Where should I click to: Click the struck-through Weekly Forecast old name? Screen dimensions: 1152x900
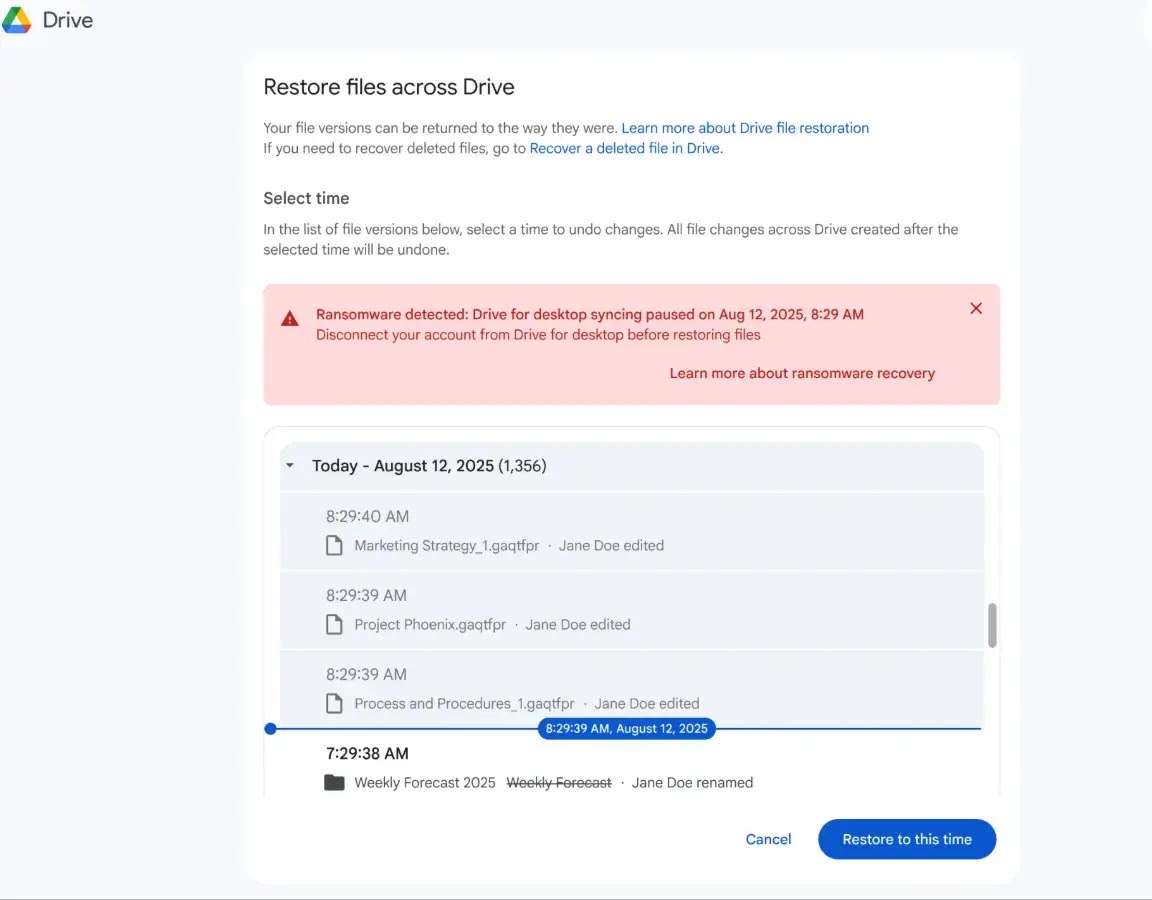(559, 783)
